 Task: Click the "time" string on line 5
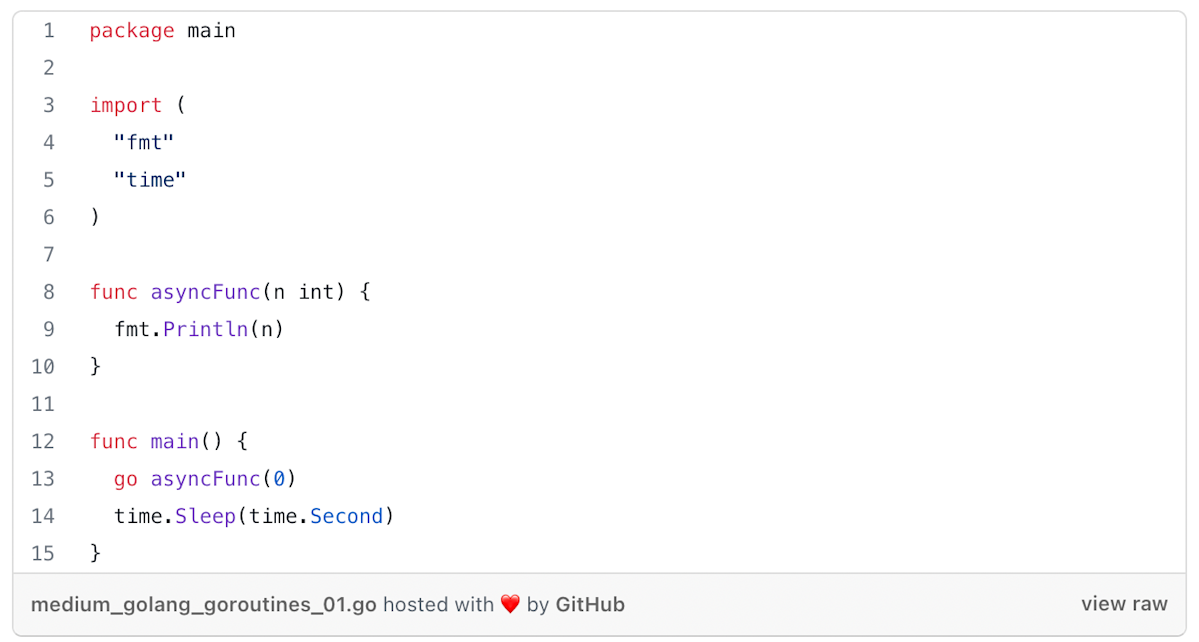(x=150, y=180)
